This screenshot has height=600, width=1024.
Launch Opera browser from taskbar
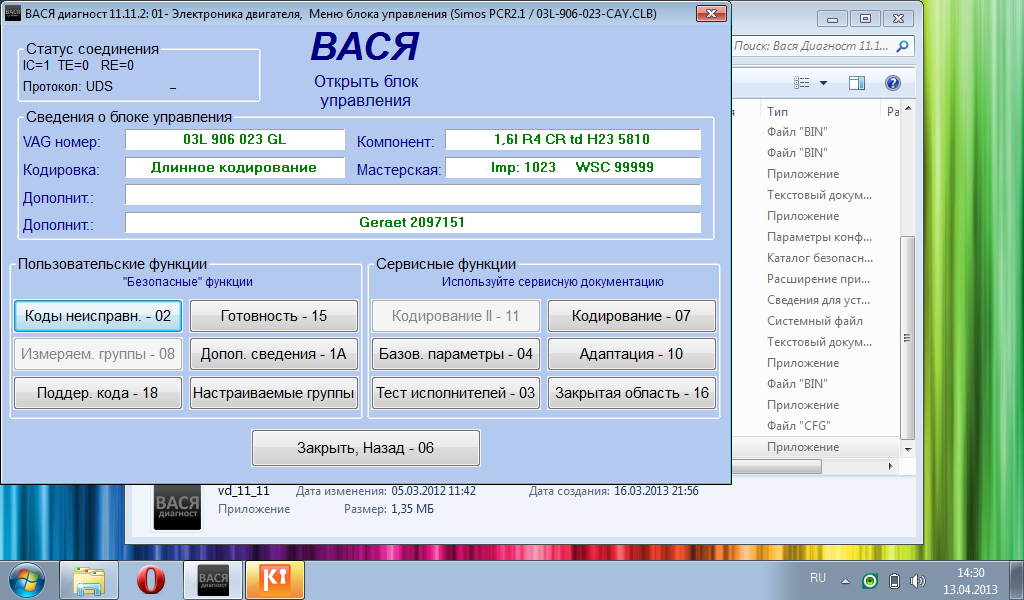(x=151, y=580)
